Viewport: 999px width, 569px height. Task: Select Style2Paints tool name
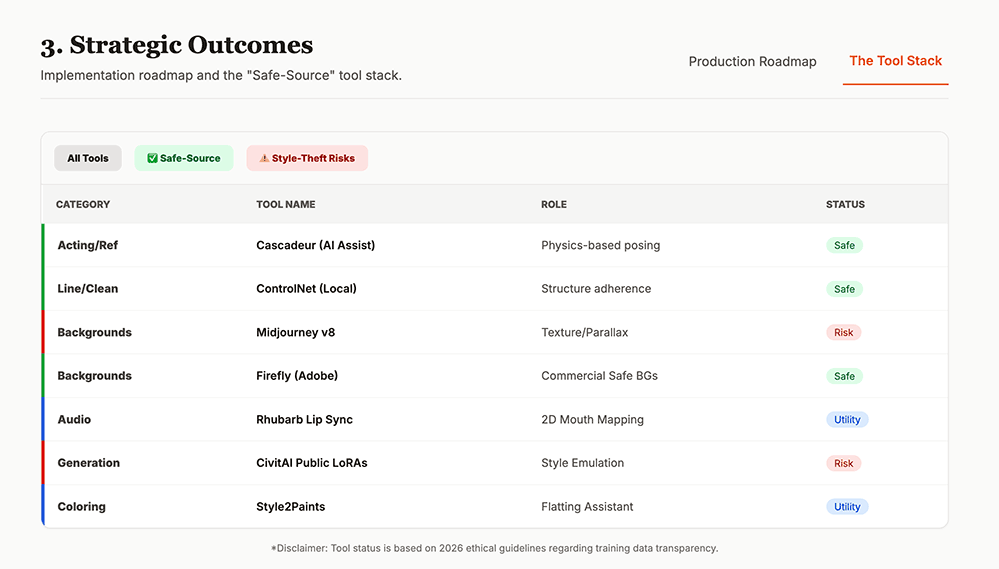click(291, 507)
